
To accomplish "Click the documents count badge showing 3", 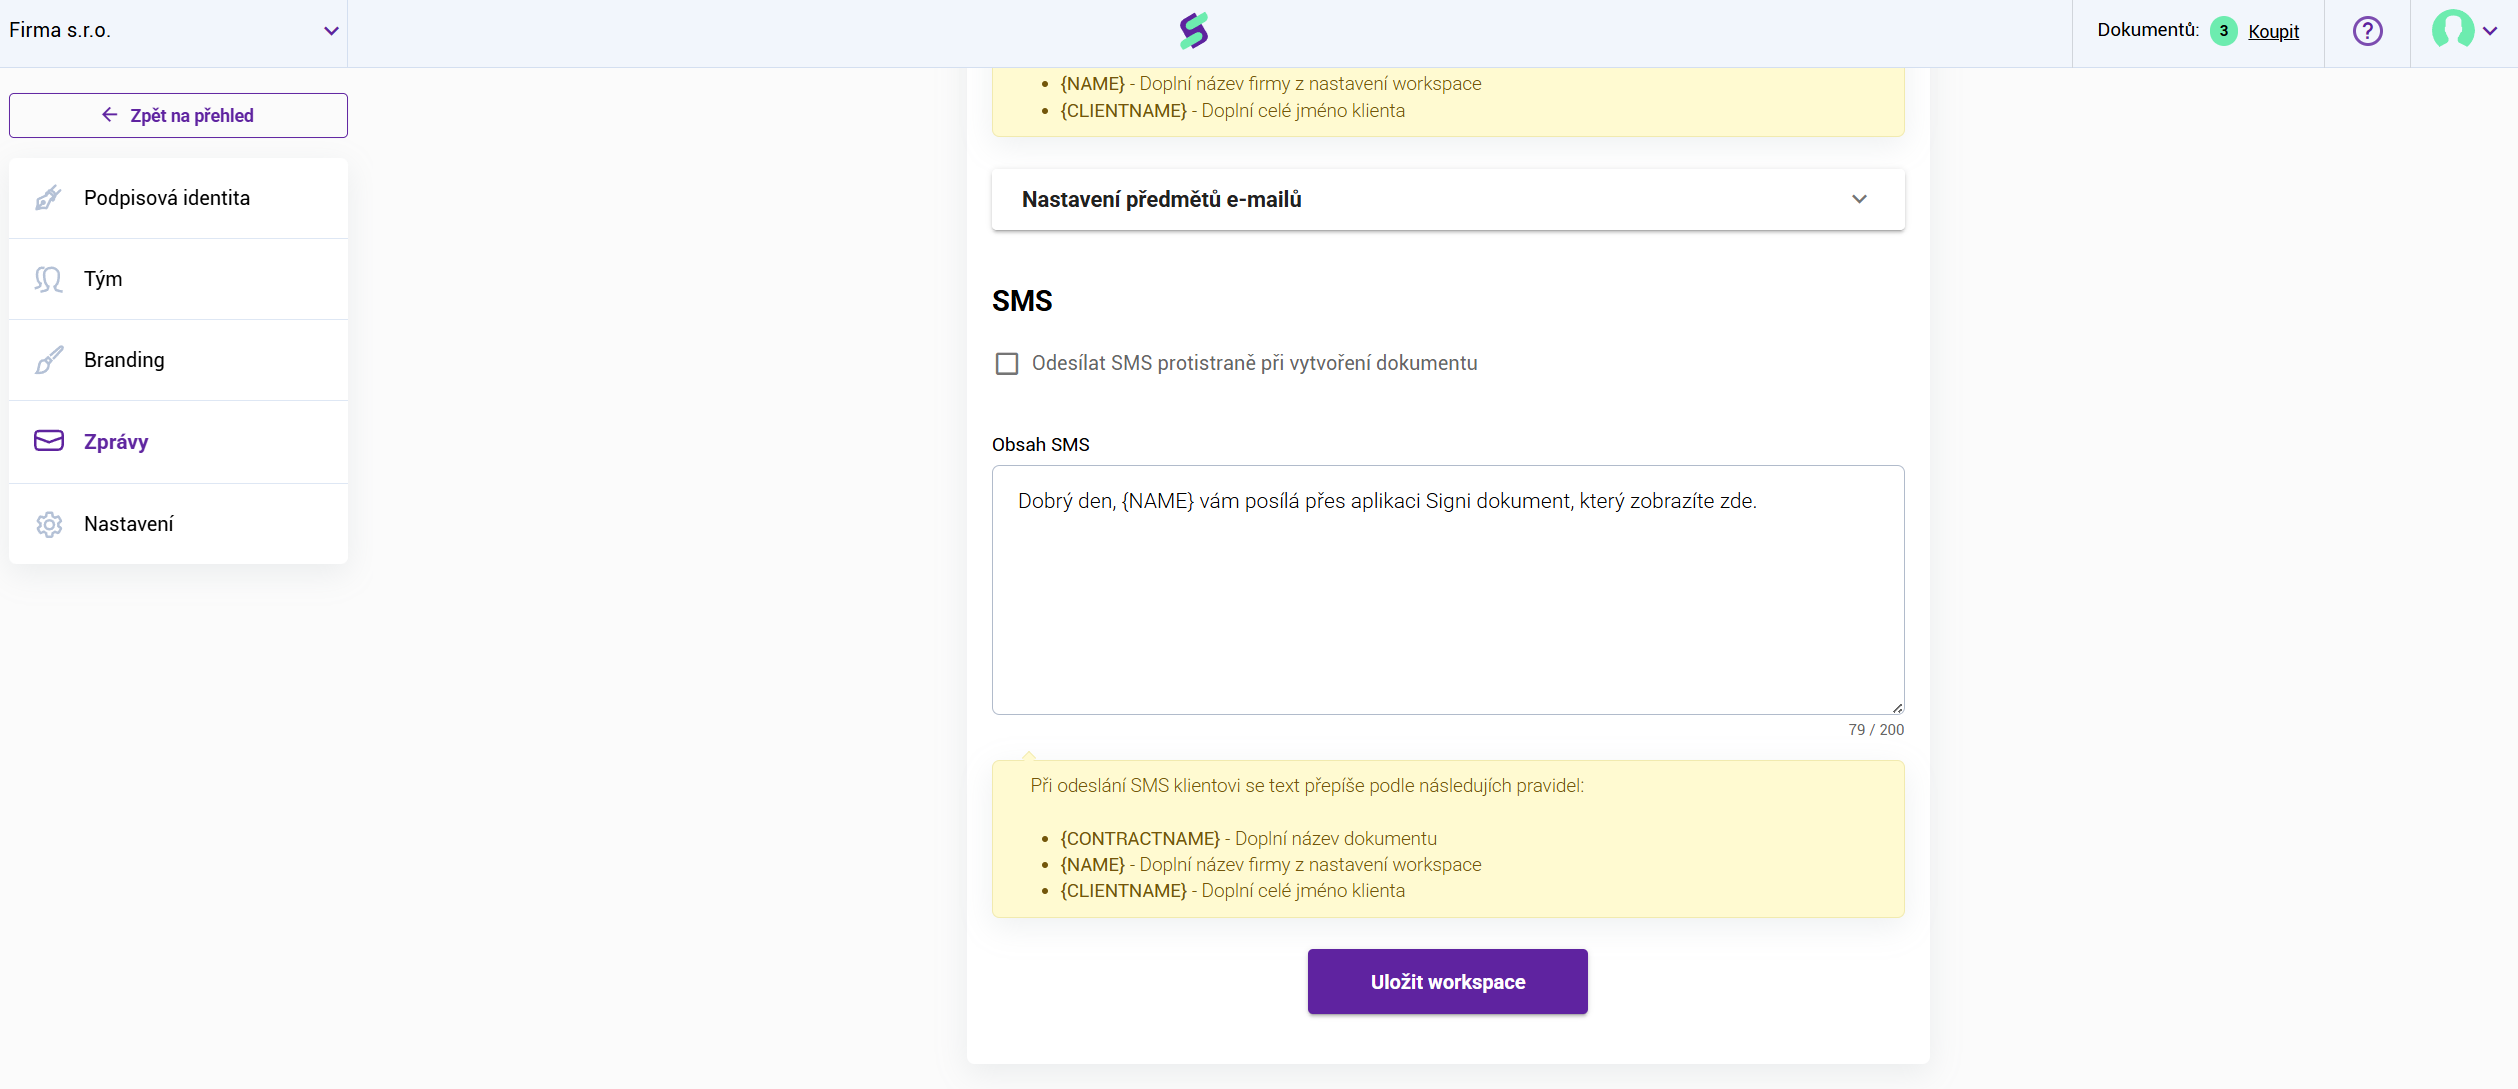I will (x=2223, y=31).
